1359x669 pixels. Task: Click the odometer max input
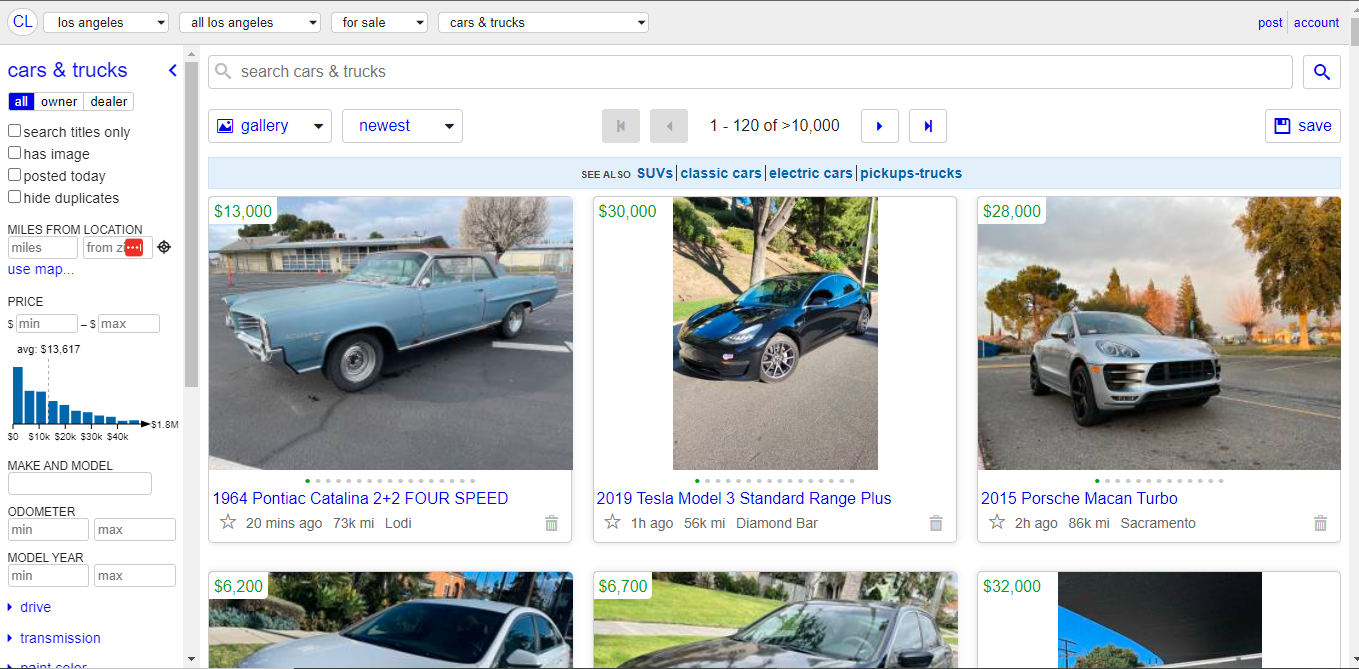click(135, 530)
